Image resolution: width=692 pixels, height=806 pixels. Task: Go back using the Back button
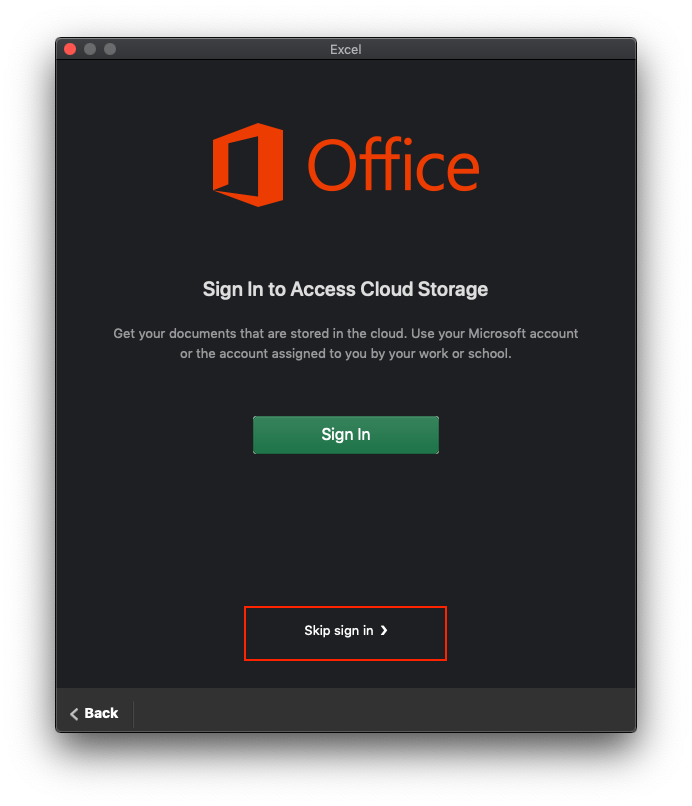(95, 713)
